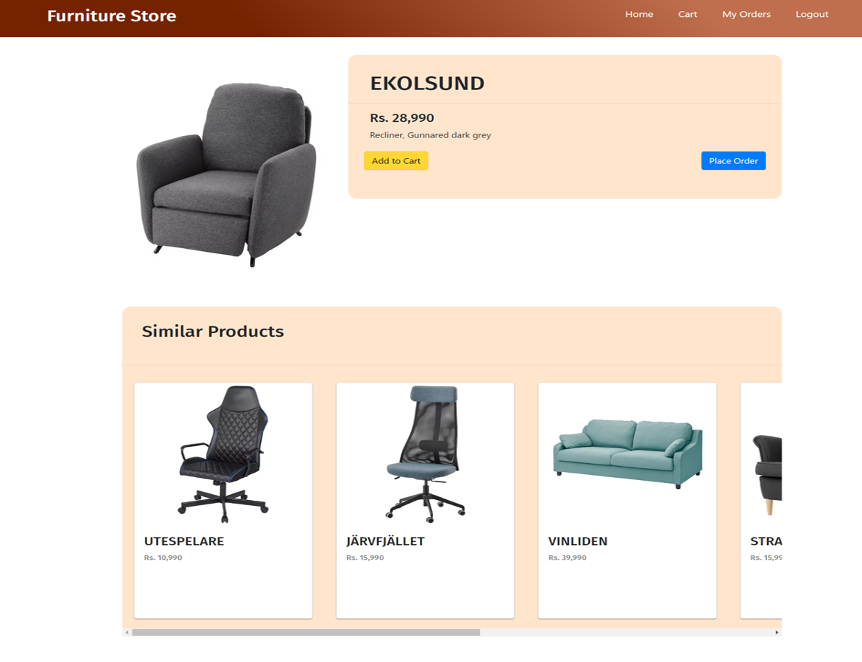Open the JÄRVFJÄLLET office chair image
Image resolution: width=862 pixels, height=662 pixels.
click(425, 454)
